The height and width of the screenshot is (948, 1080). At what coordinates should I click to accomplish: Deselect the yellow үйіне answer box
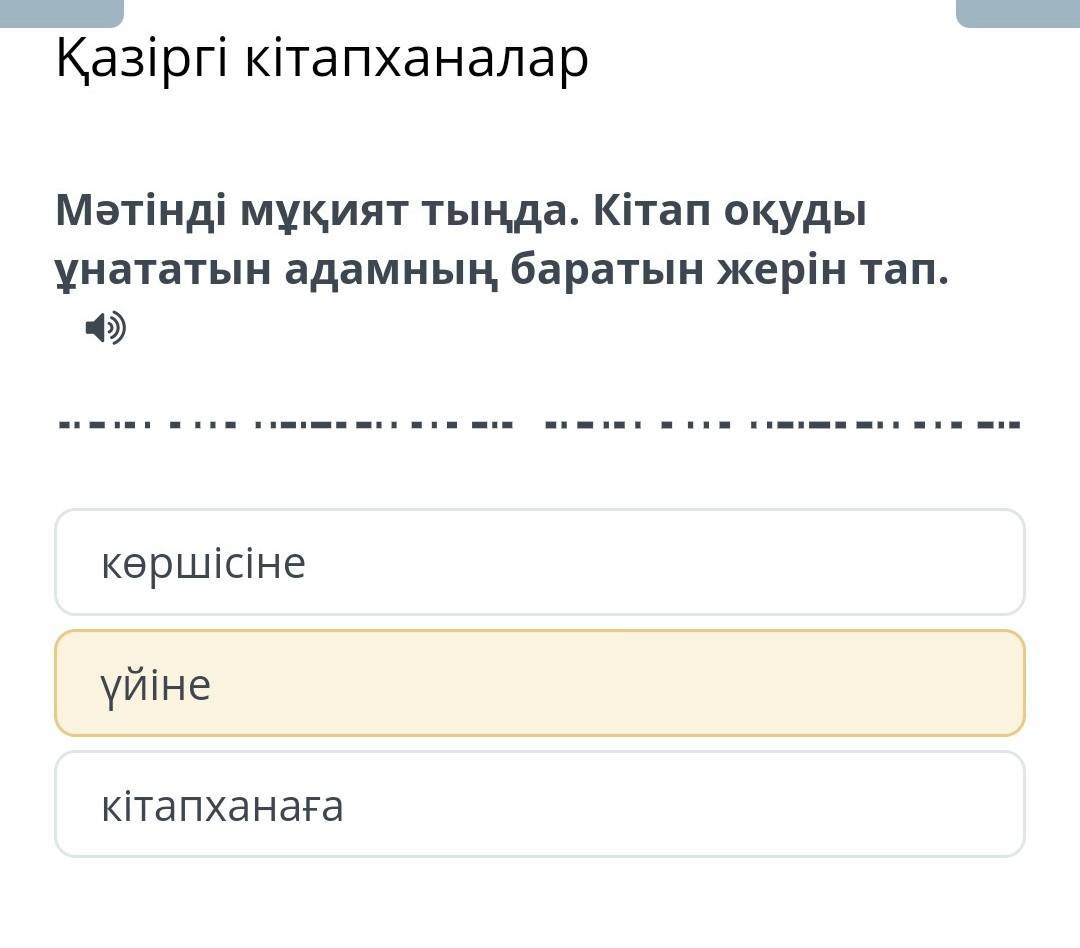pos(540,683)
